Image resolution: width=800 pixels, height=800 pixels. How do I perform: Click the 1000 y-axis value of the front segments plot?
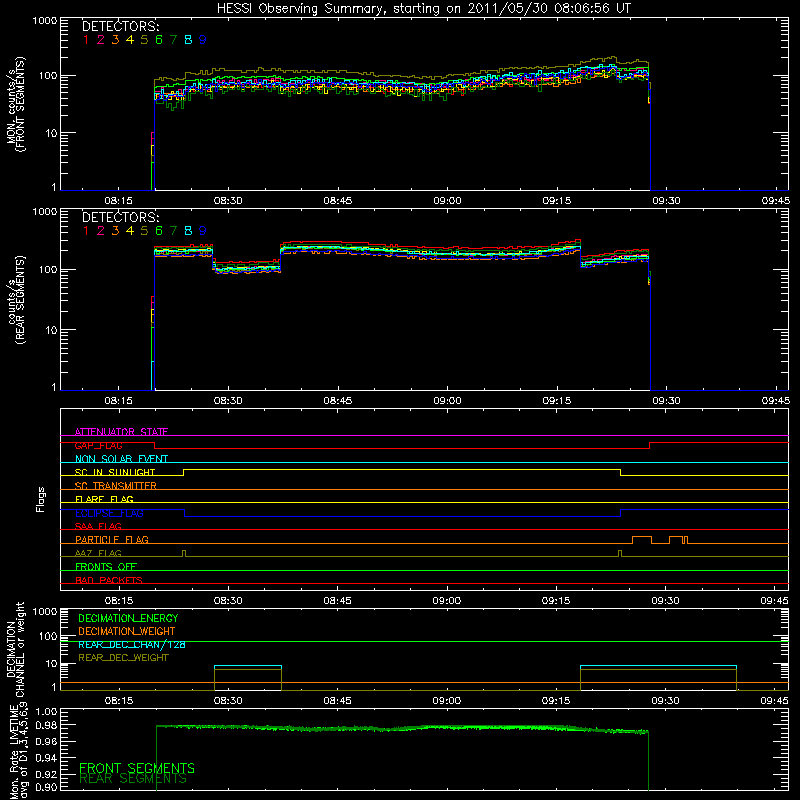(45, 21)
